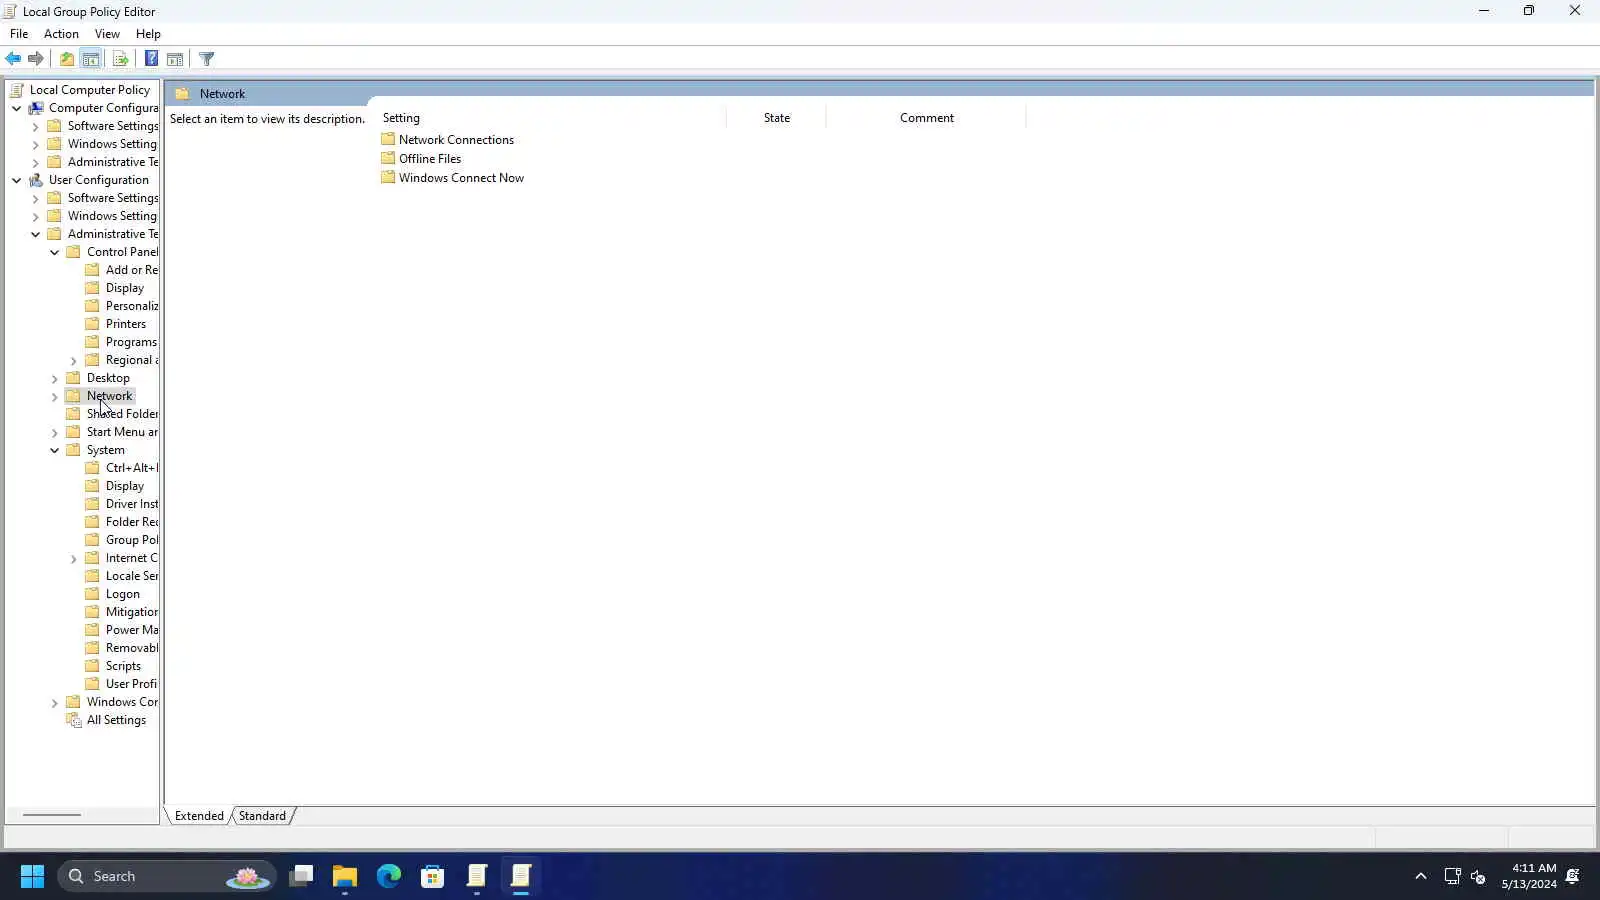Click the network status tray icon
This screenshot has width=1600, height=900.
tap(1452, 876)
